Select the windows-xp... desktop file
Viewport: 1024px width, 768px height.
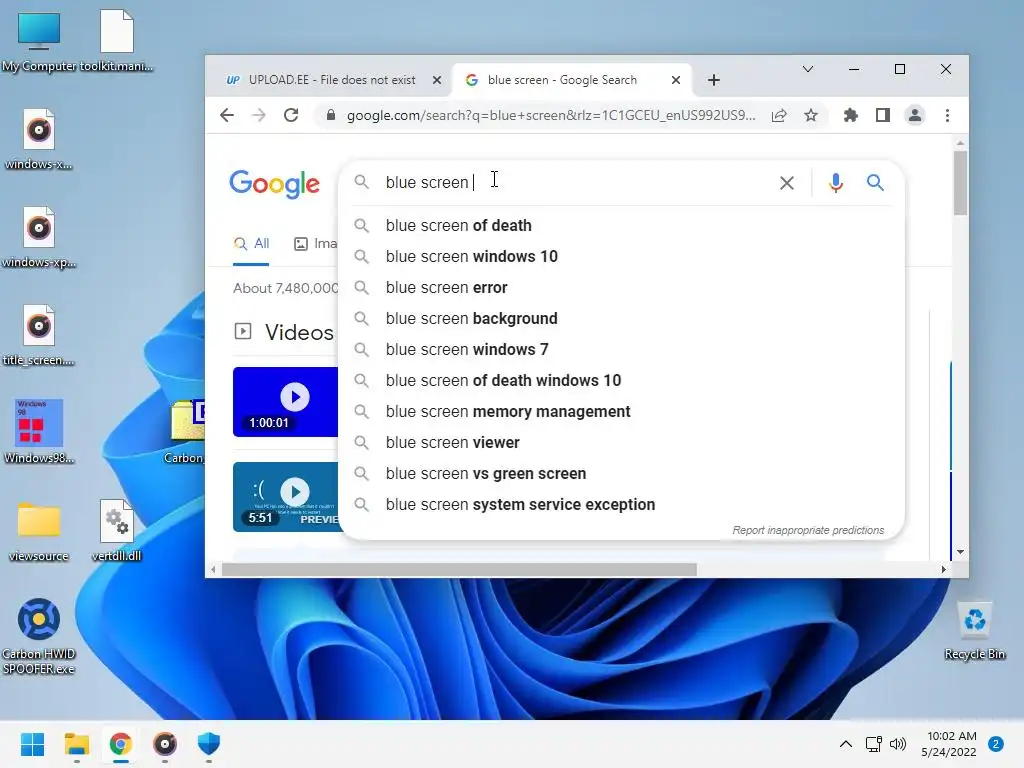[39, 238]
